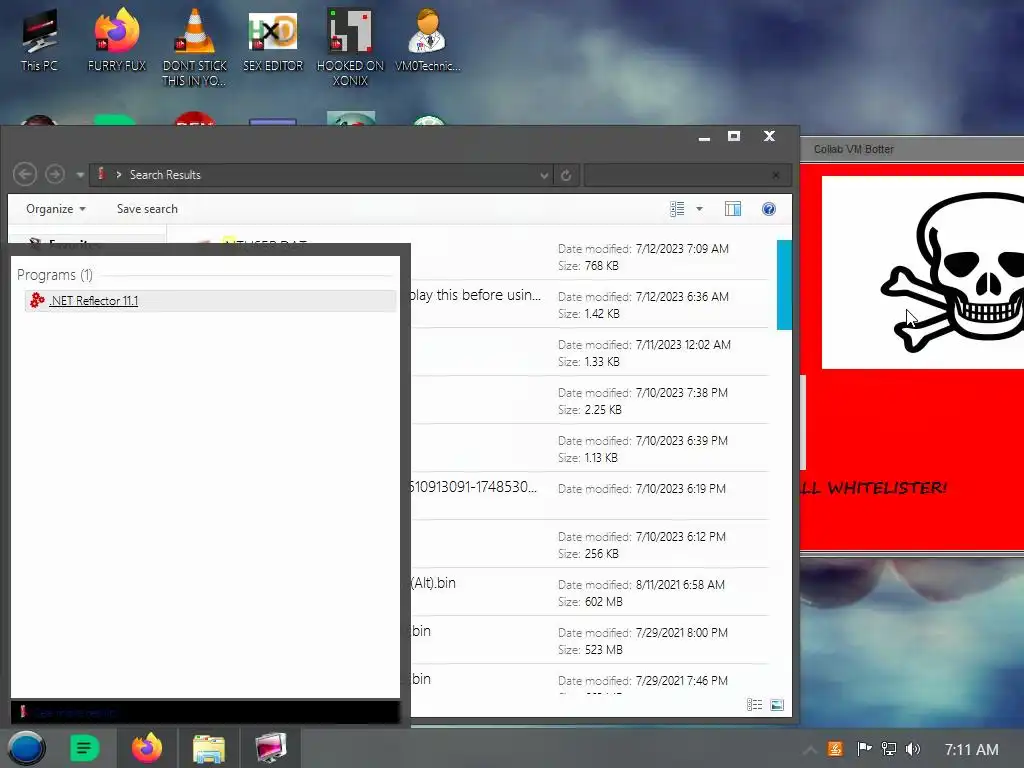1024x768 pixels.
Task: Switch to File Explorer on taskbar
Action: tap(208, 748)
